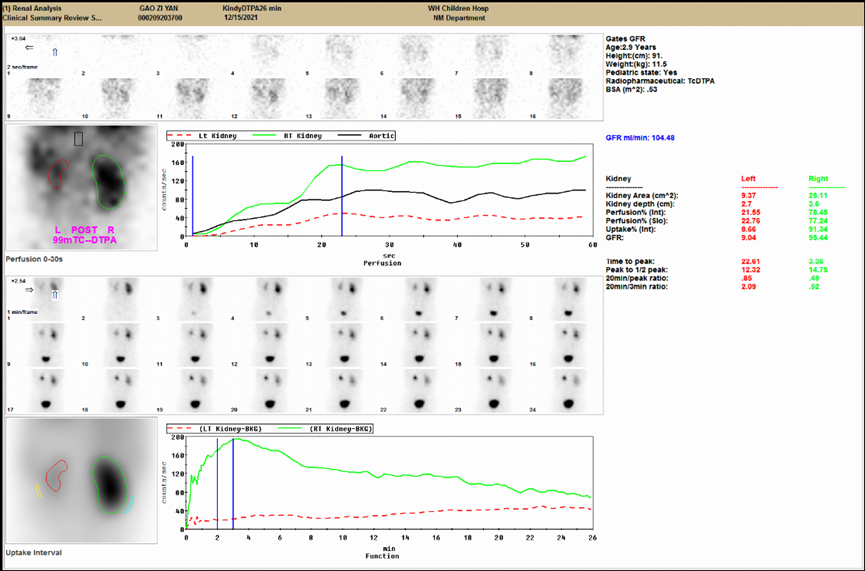Click the Lt Kidney legend entry in the perfusion chart
Screen dimensions: 865x571
[202, 136]
